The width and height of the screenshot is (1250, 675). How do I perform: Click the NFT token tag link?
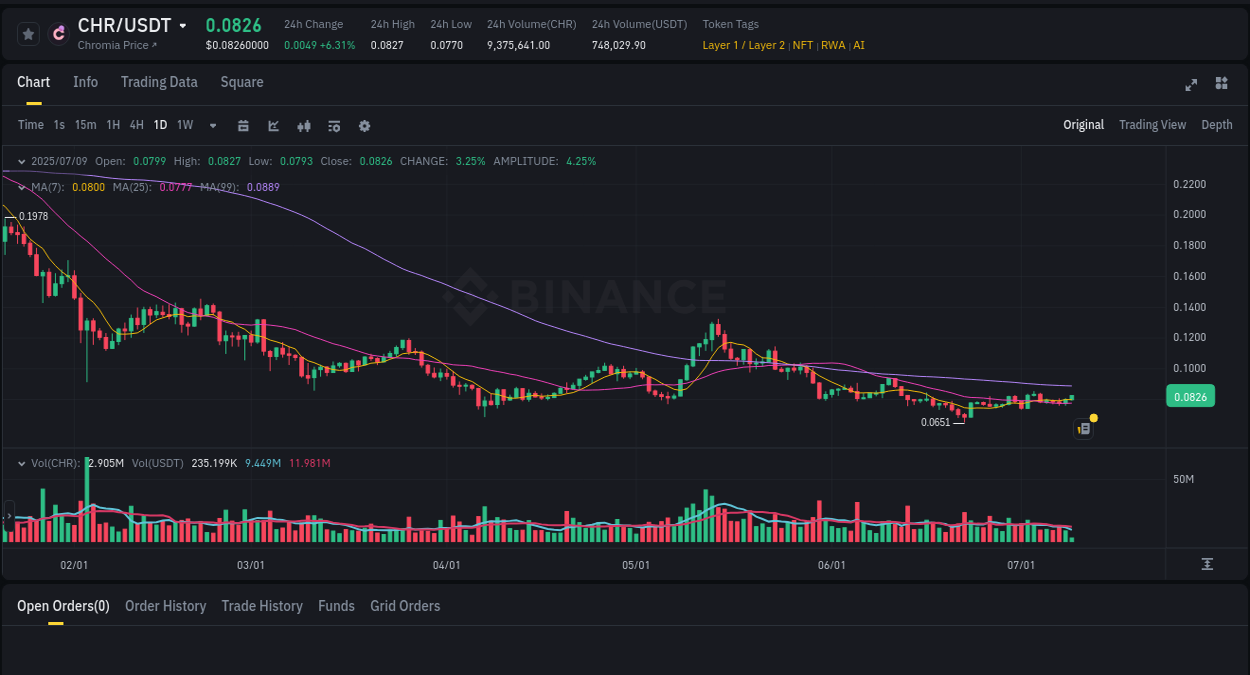802,45
